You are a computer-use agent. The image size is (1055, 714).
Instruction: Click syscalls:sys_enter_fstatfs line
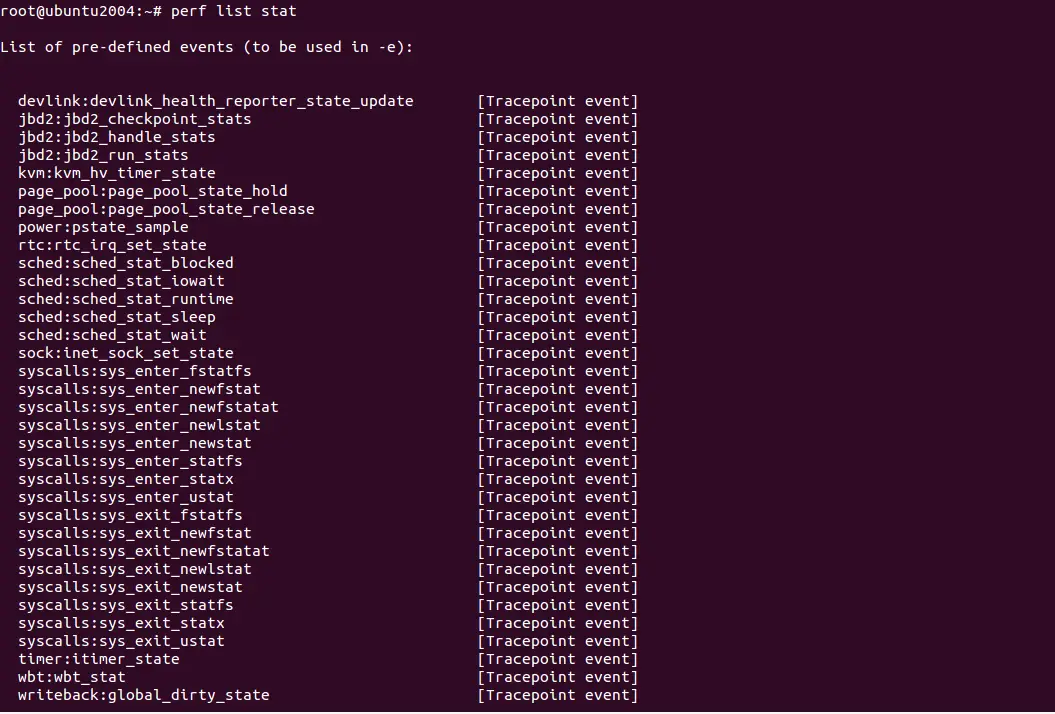click(135, 371)
